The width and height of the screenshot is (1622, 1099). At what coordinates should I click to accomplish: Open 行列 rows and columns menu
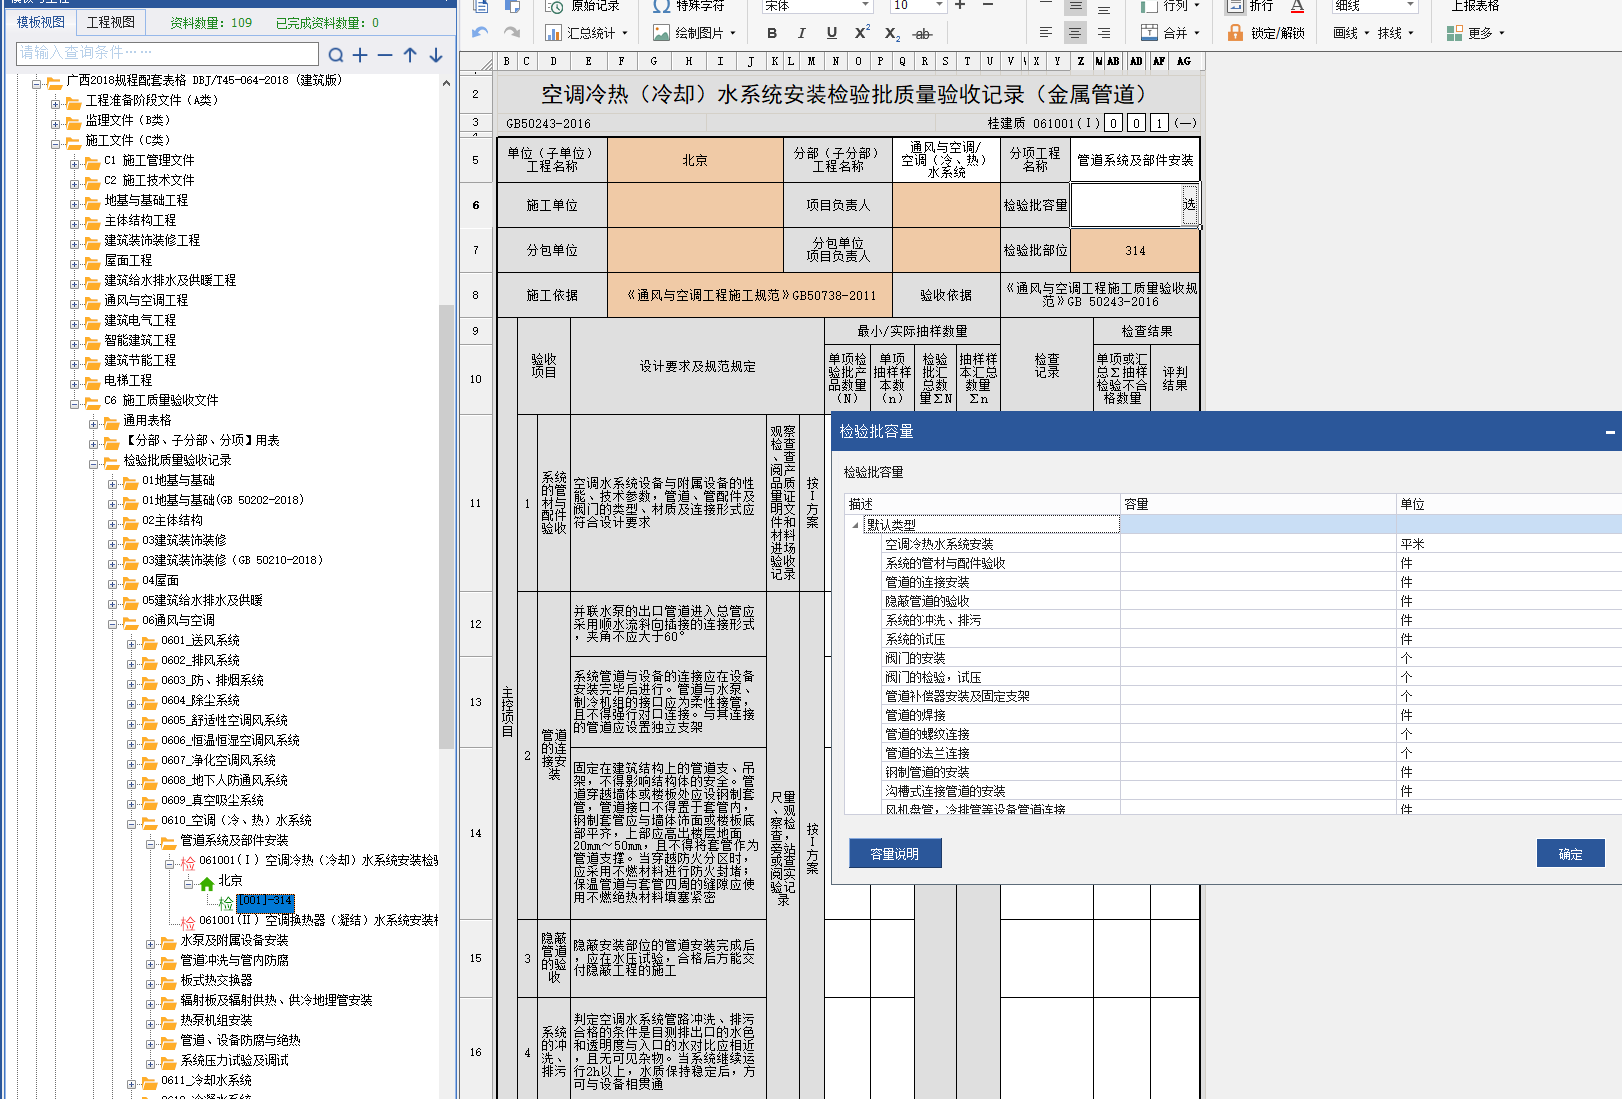point(1170,6)
